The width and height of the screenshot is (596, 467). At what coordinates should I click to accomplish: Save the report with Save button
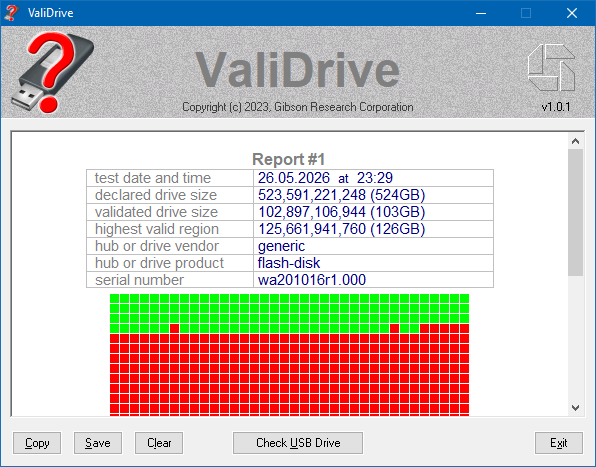click(98, 443)
